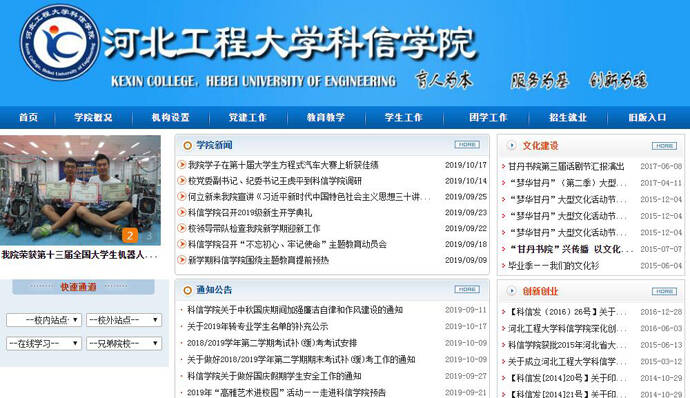
Task: Open news 新学期科信学院围绕主题教育提前预热
Action: click(x=258, y=260)
